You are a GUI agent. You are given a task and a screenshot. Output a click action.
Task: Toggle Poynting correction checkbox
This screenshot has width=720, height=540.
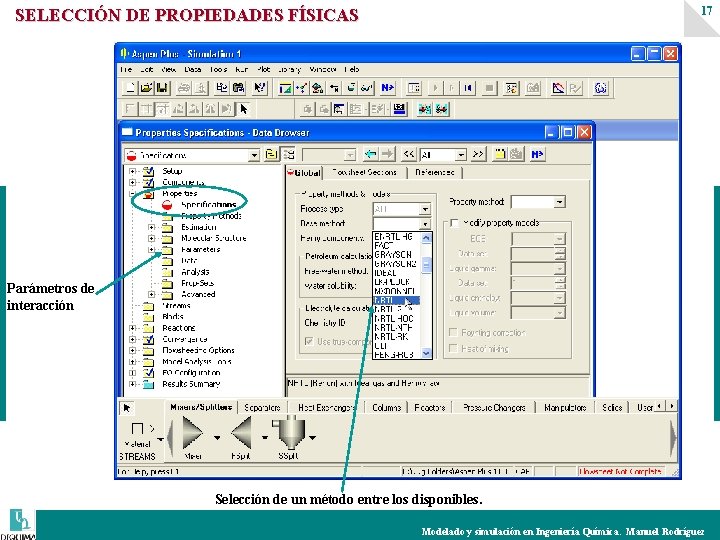(453, 332)
